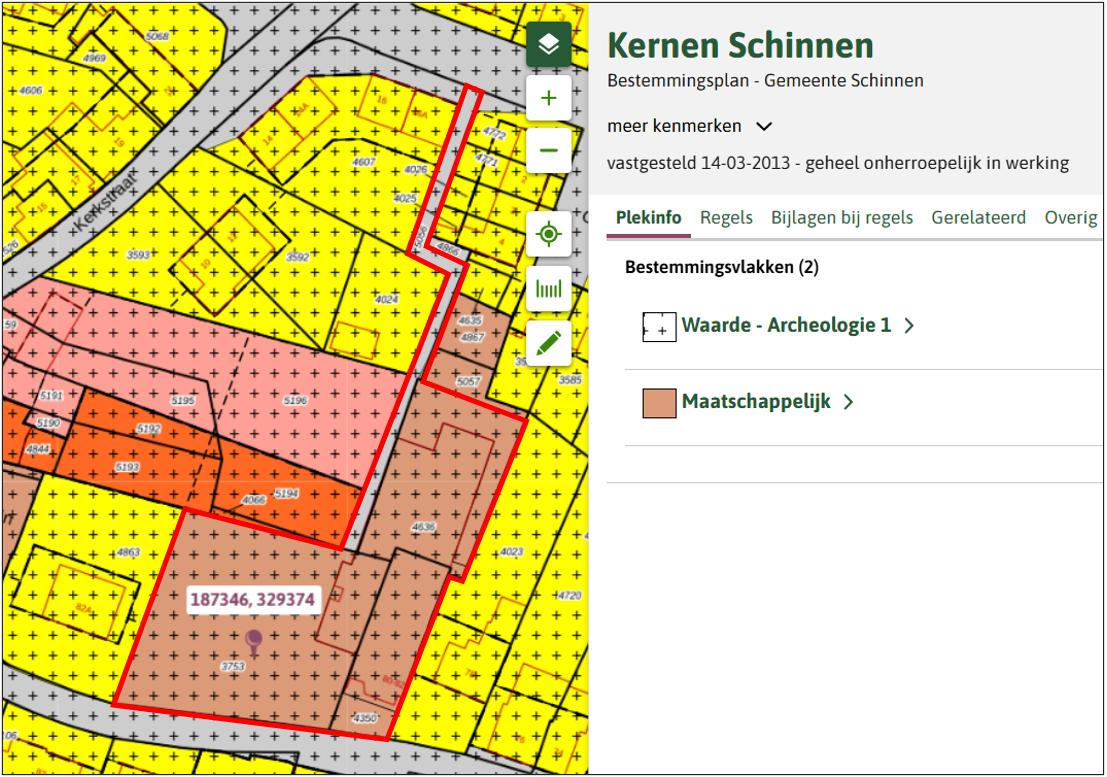Image resolution: width=1107 pixels, height=777 pixels.
Task: Click chevron next to Maatschappelijk
Action: [x=849, y=402]
